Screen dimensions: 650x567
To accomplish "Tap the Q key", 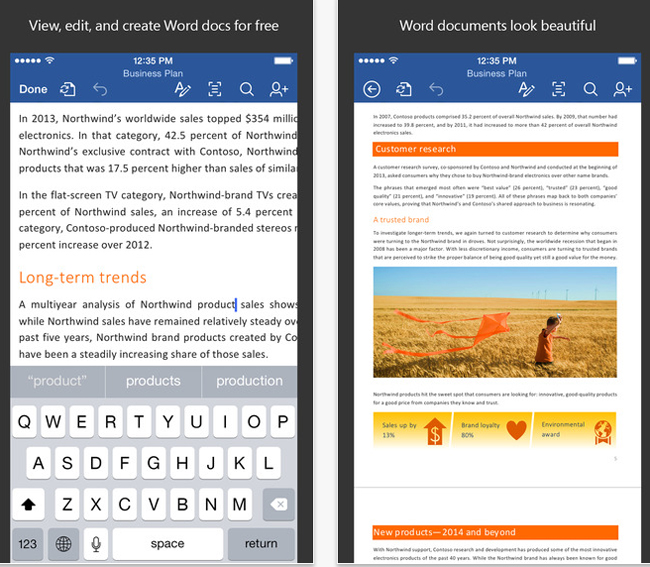I will (24, 422).
